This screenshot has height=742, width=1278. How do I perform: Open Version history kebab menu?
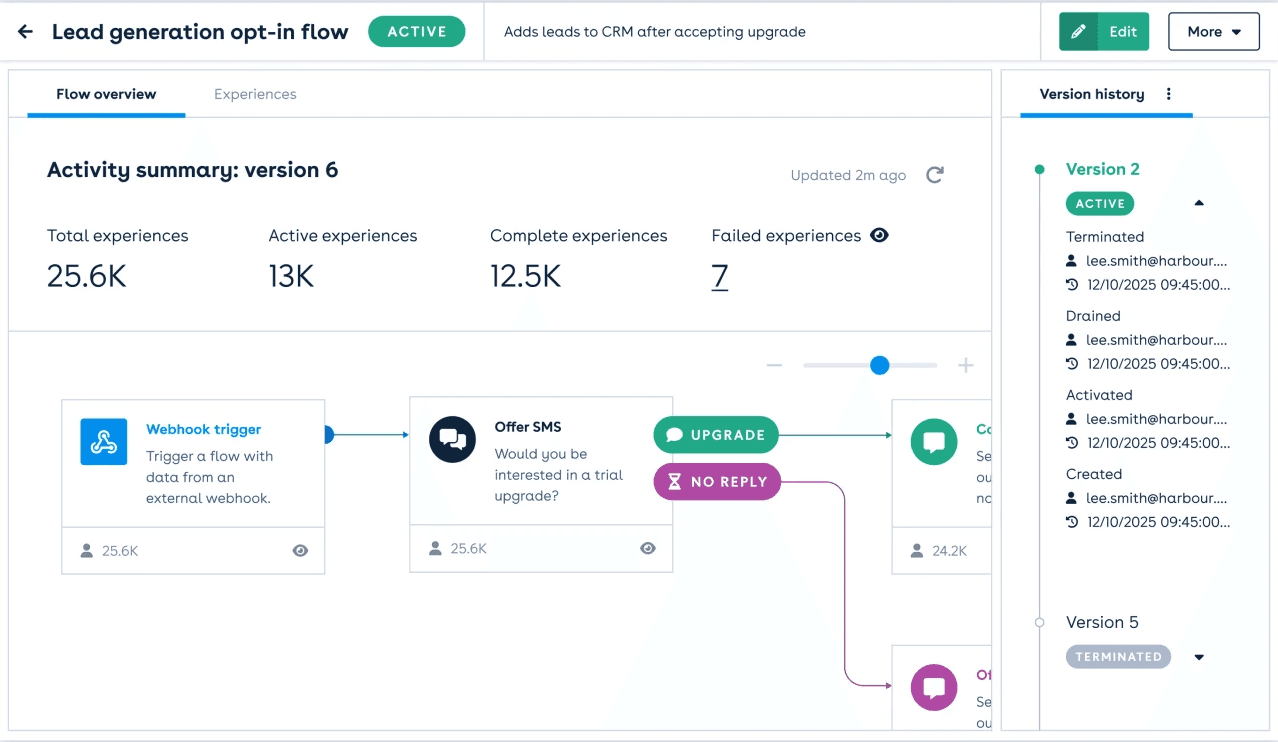coord(1168,94)
